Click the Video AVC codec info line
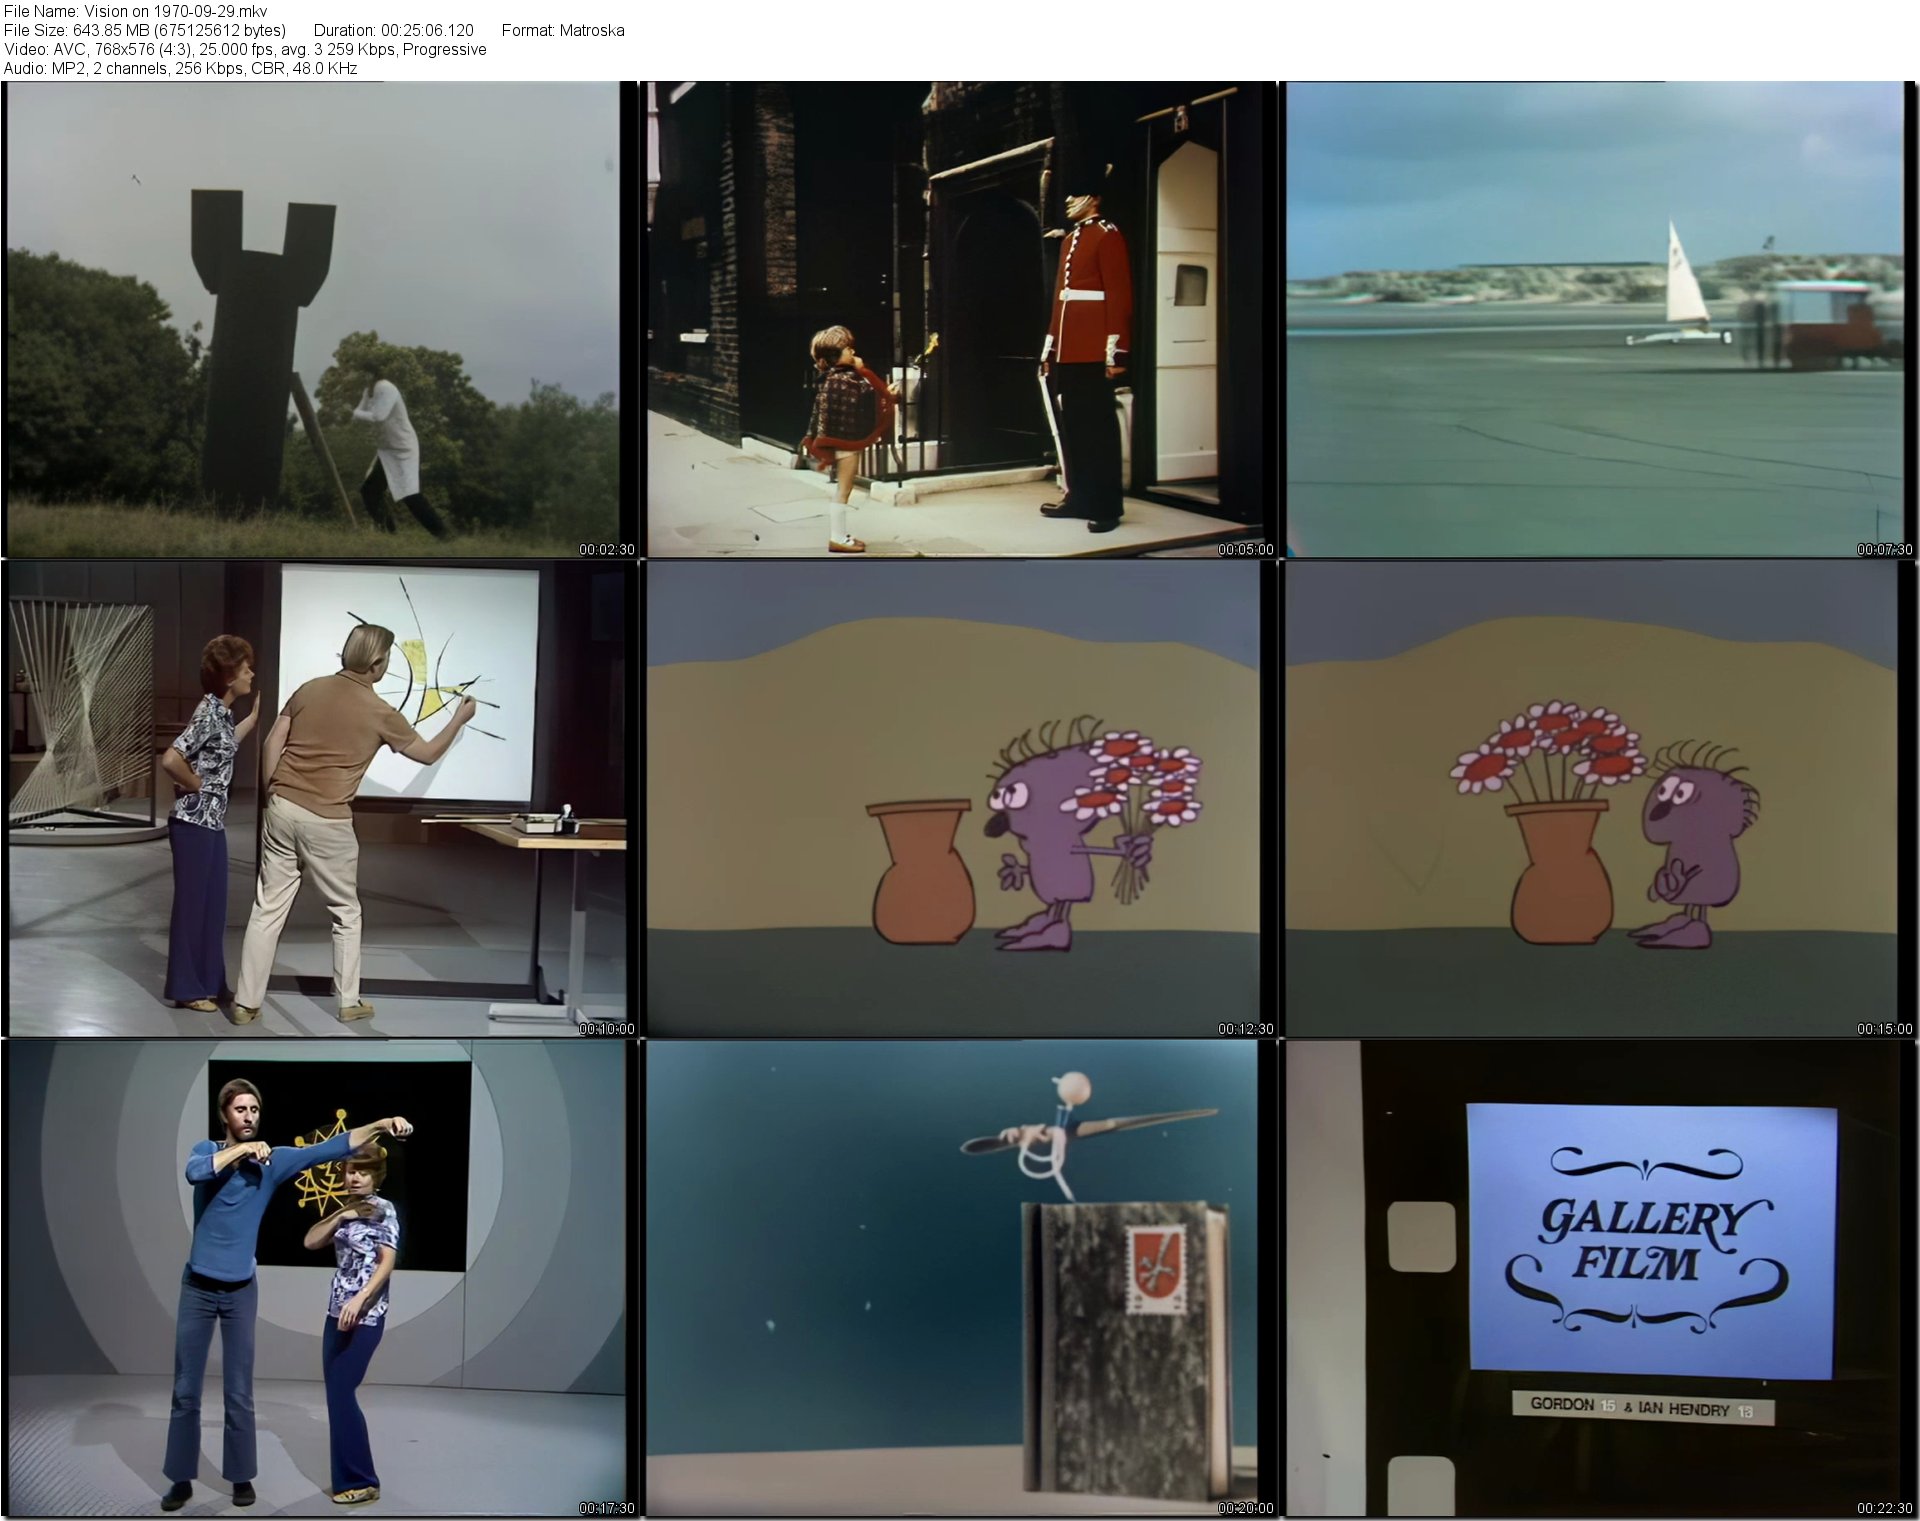 245,49
